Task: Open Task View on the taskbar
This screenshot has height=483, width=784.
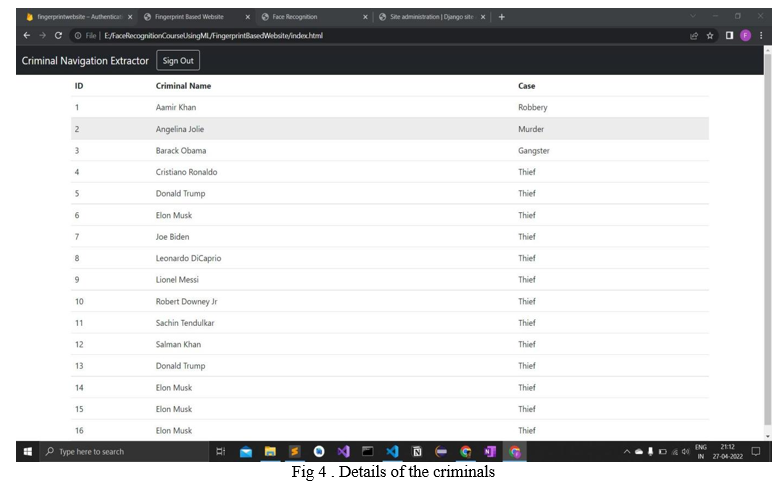Action: (221, 452)
